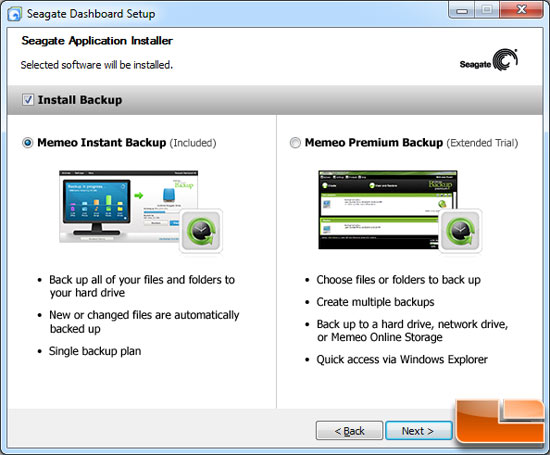
Task: Select the Memeo Instant Backup radio button
Action: pyautogui.click(x=27, y=143)
